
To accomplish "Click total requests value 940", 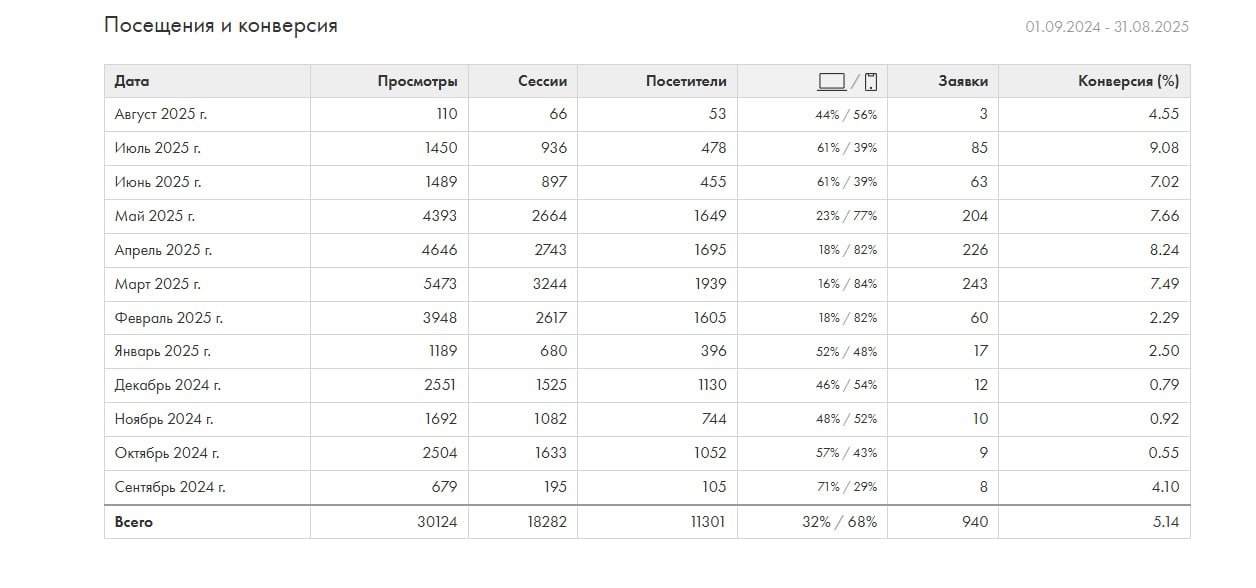I will tap(973, 522).
